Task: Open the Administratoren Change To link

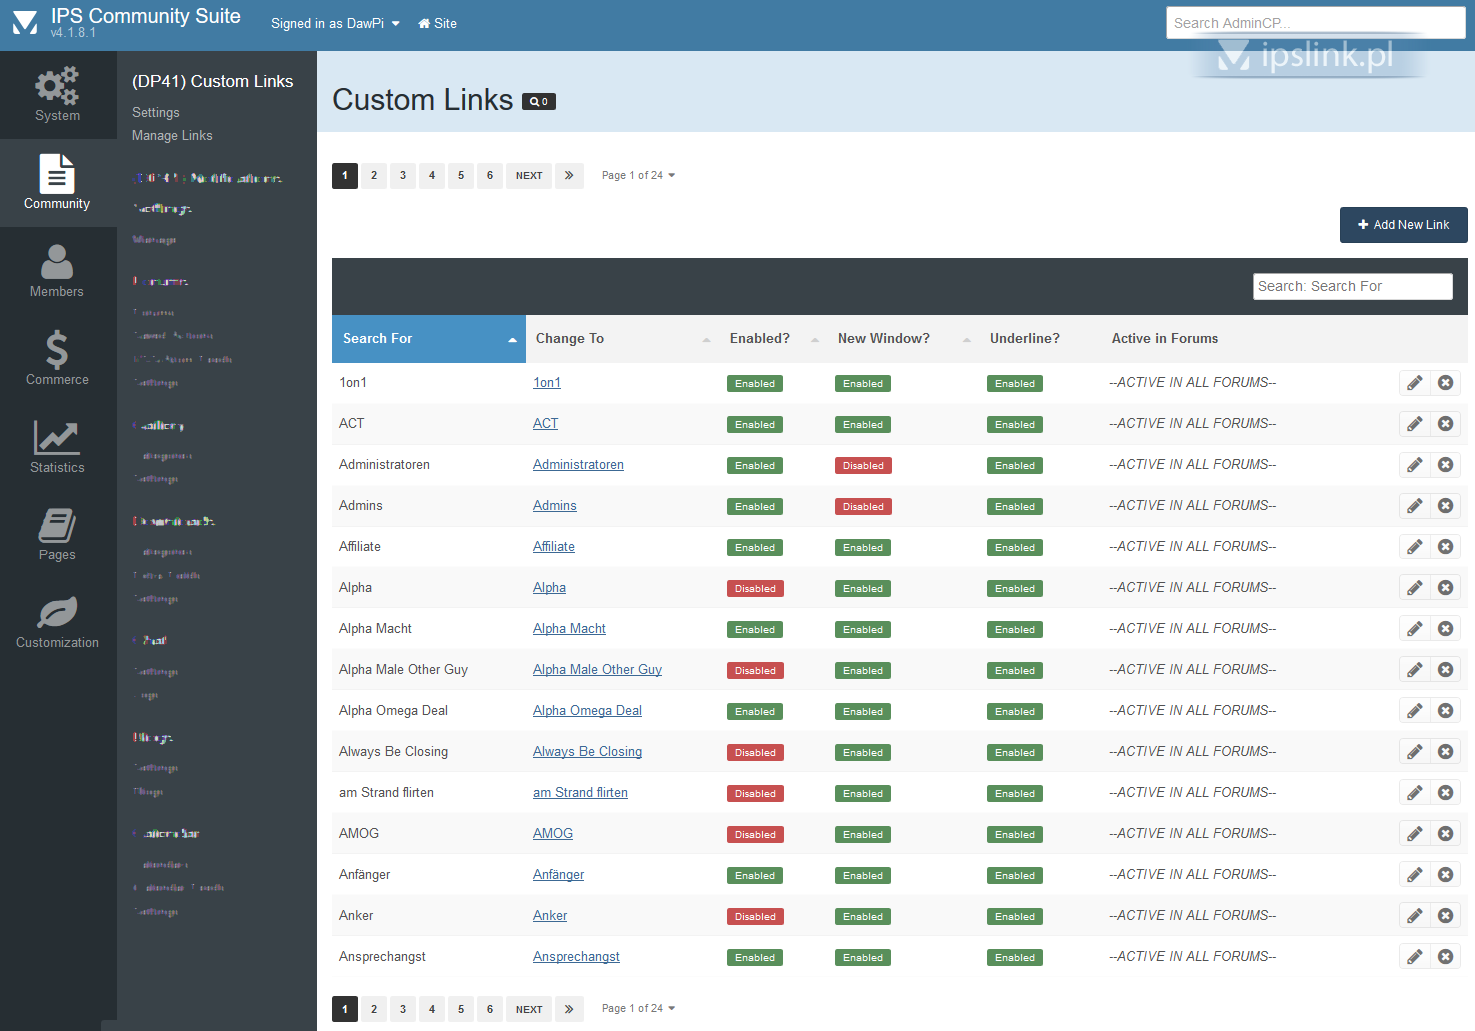Action: pyautogui.click(x=578, y=465)
